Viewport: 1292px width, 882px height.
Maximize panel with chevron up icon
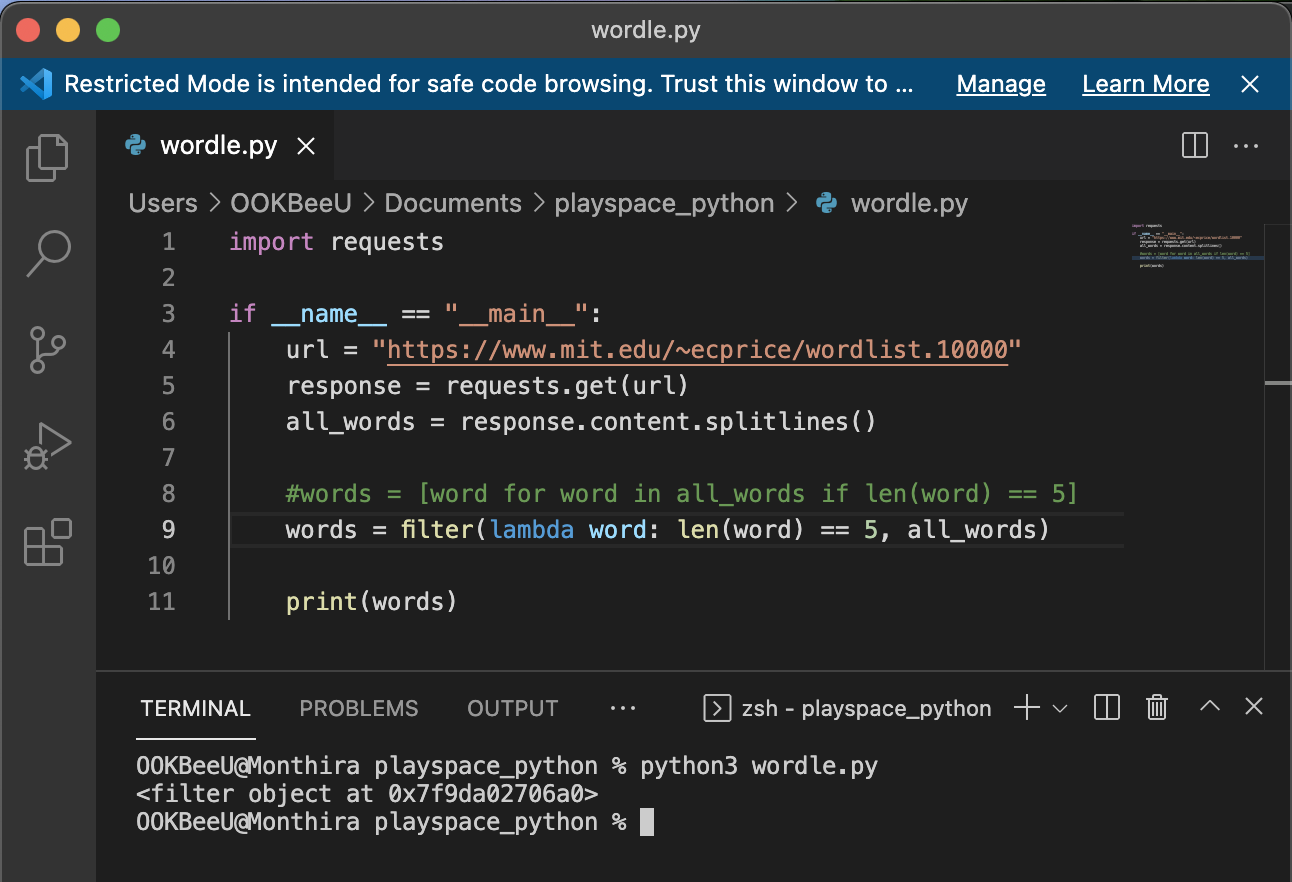tap(1208, 707)
